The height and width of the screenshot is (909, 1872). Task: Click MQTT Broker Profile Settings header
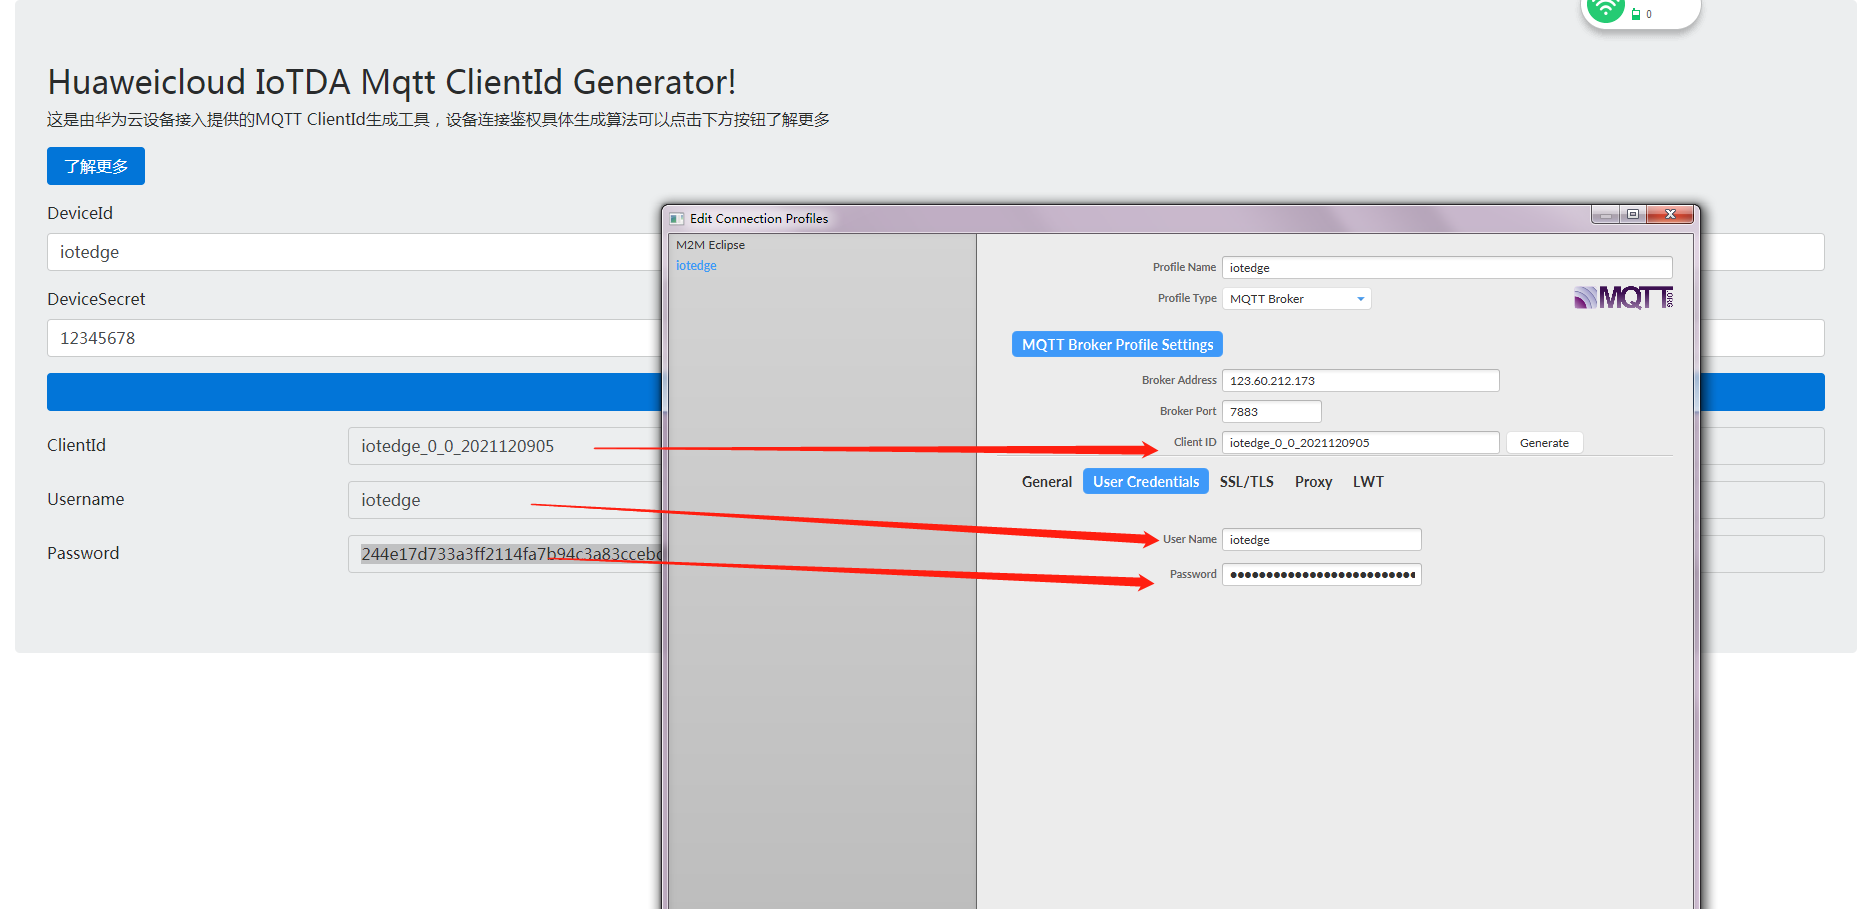click(x=1117, y=345)
